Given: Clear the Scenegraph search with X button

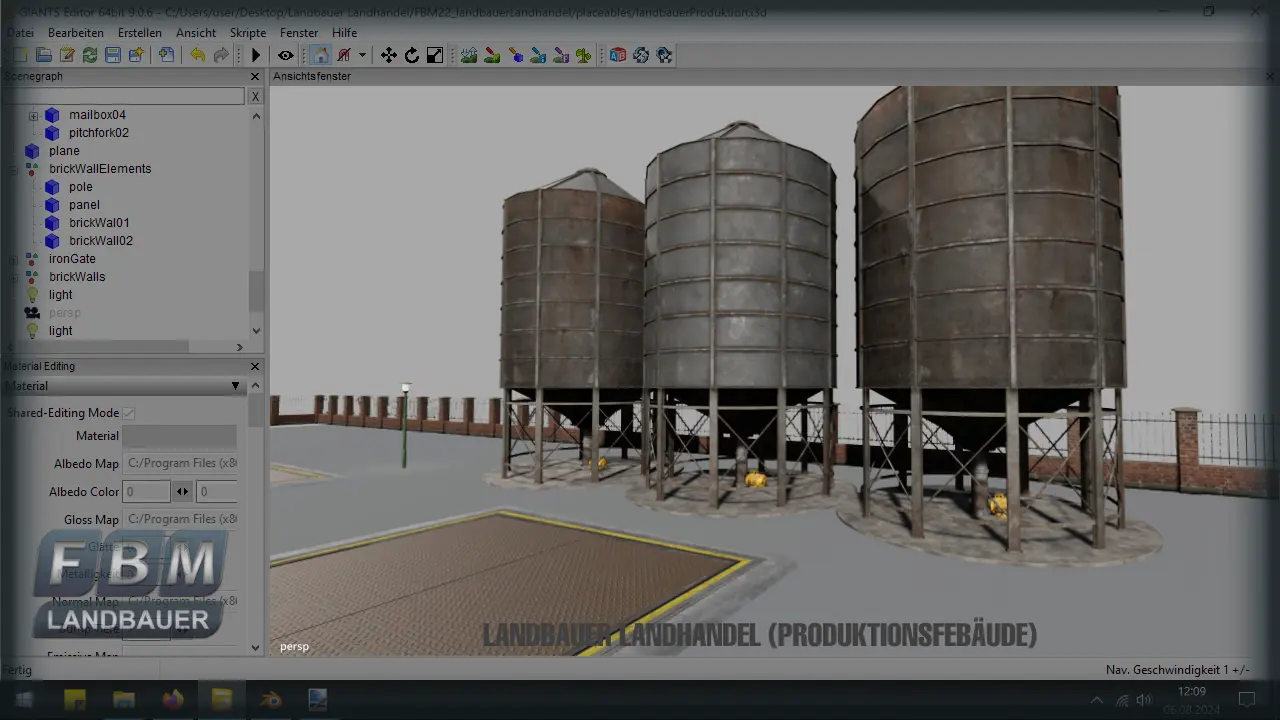Looking at the screenshot, I should click(256, 96).
